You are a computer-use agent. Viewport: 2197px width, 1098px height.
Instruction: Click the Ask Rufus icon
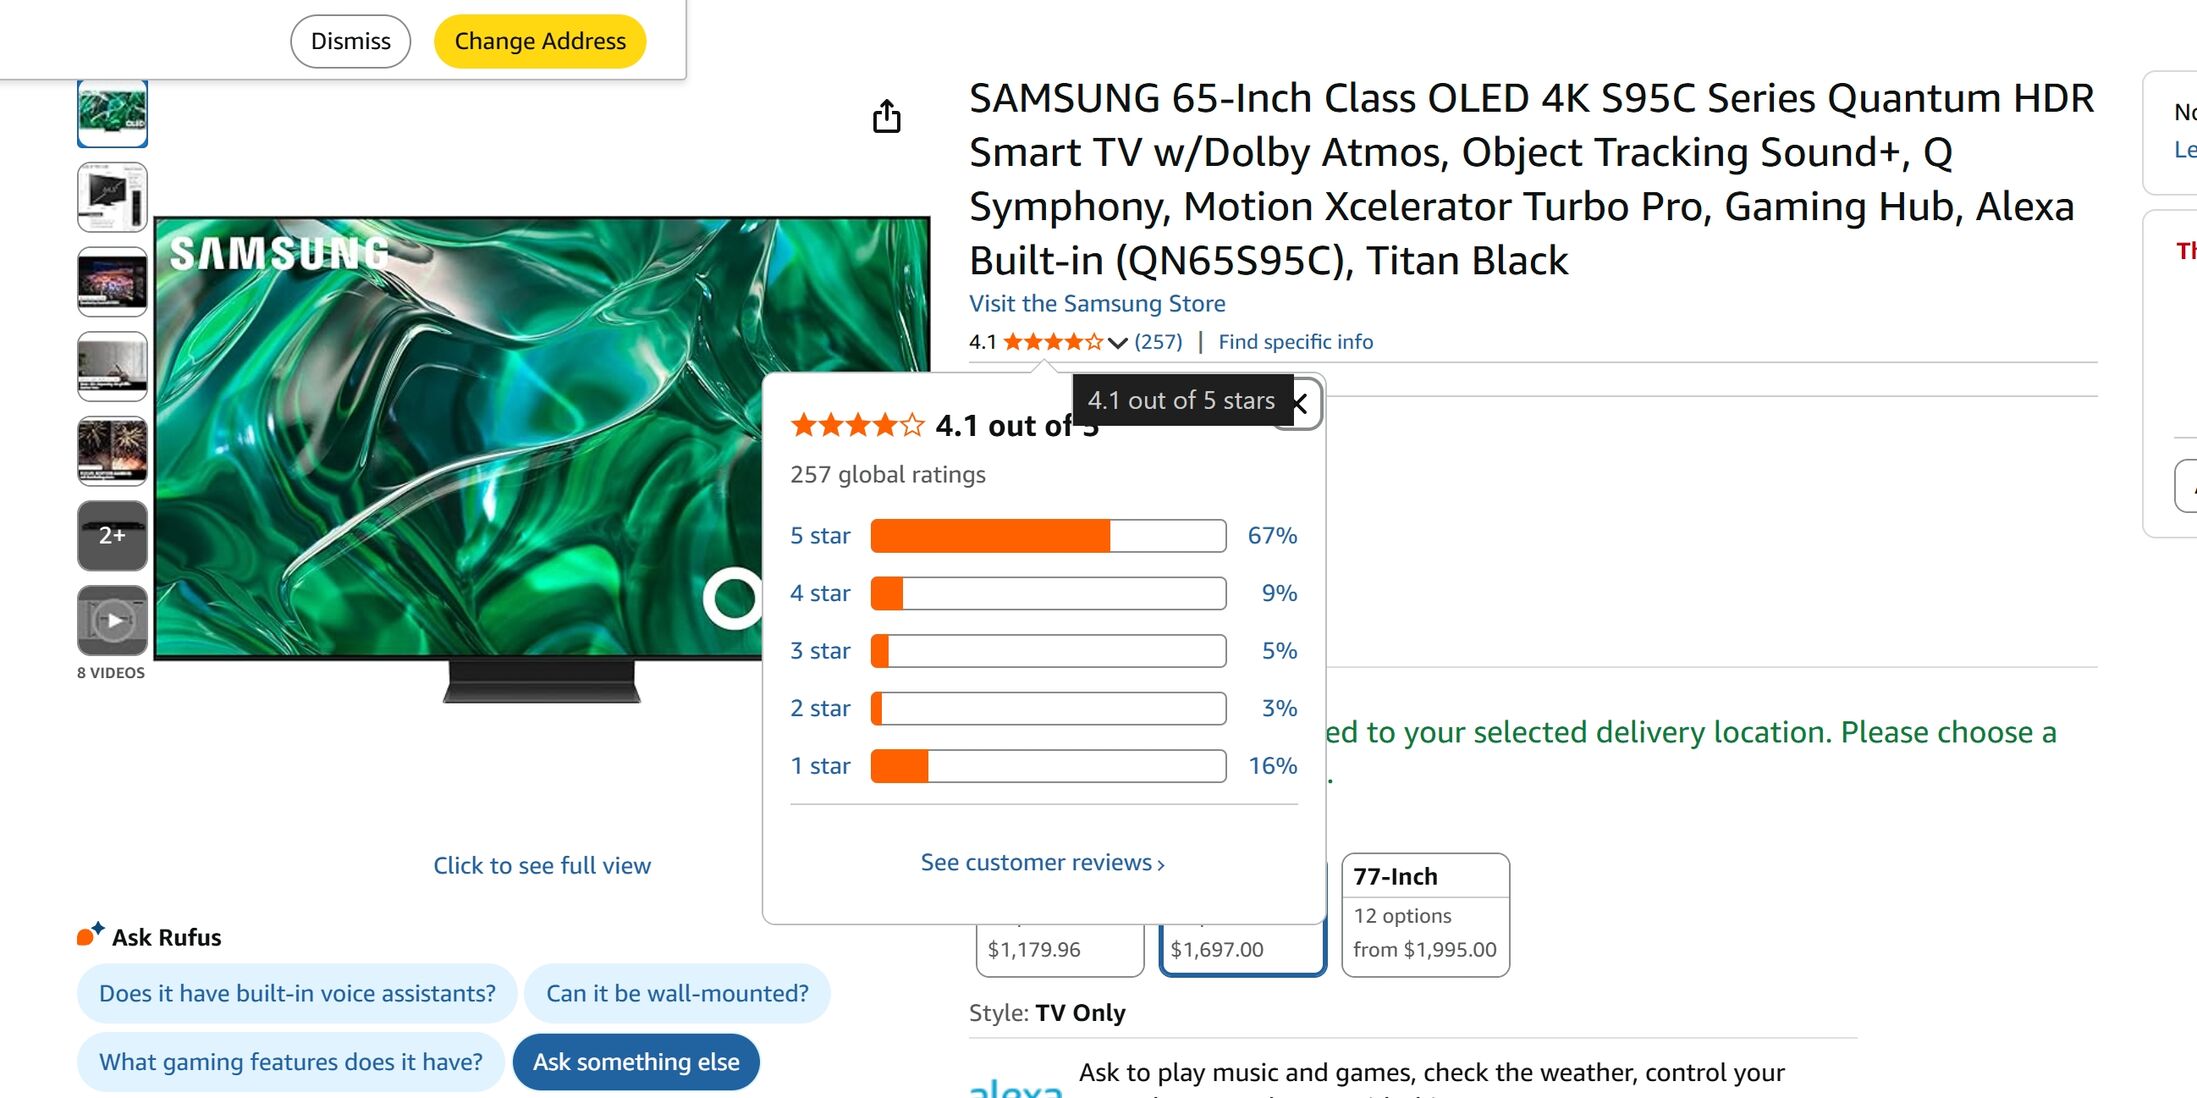pyautogui.click(x=90, y=935)
